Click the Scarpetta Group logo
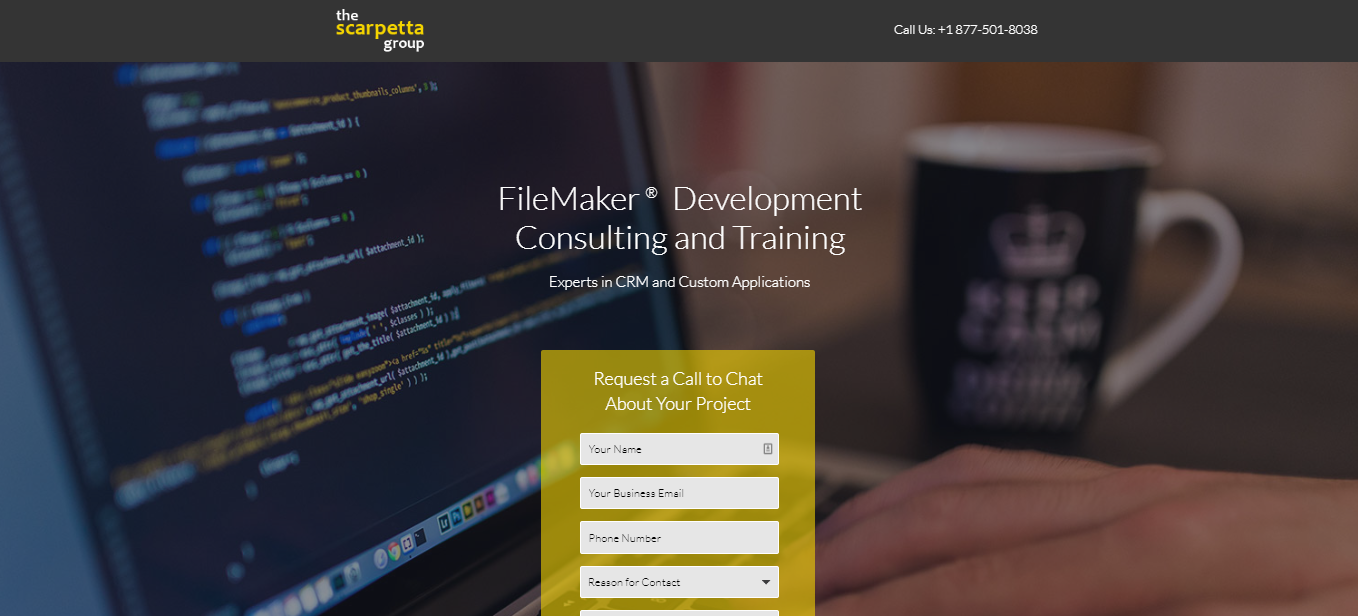 click(380, 30)
